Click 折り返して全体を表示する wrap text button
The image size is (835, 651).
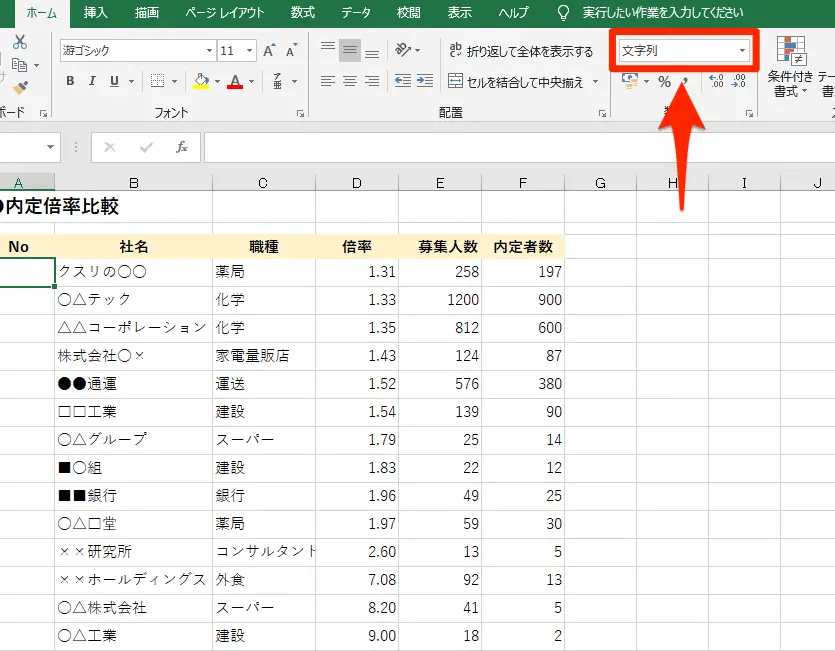pos(520,50)
